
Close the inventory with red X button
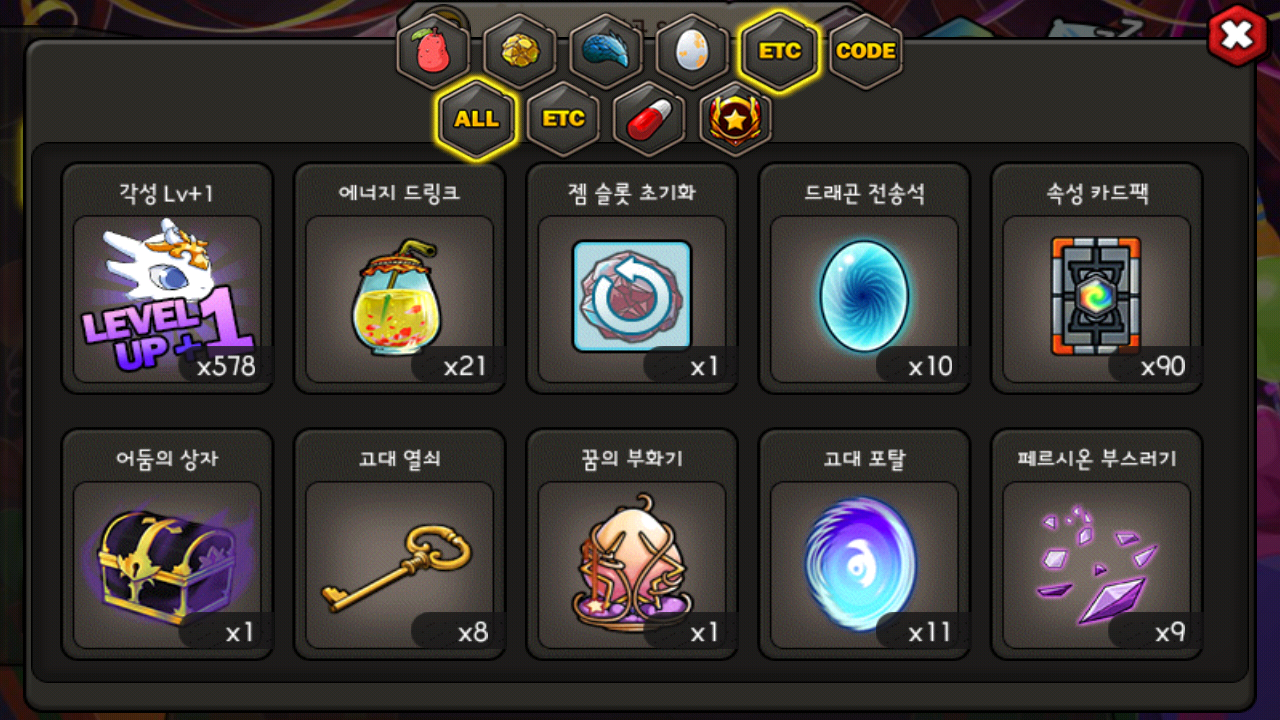click(x=1237, y=36)
